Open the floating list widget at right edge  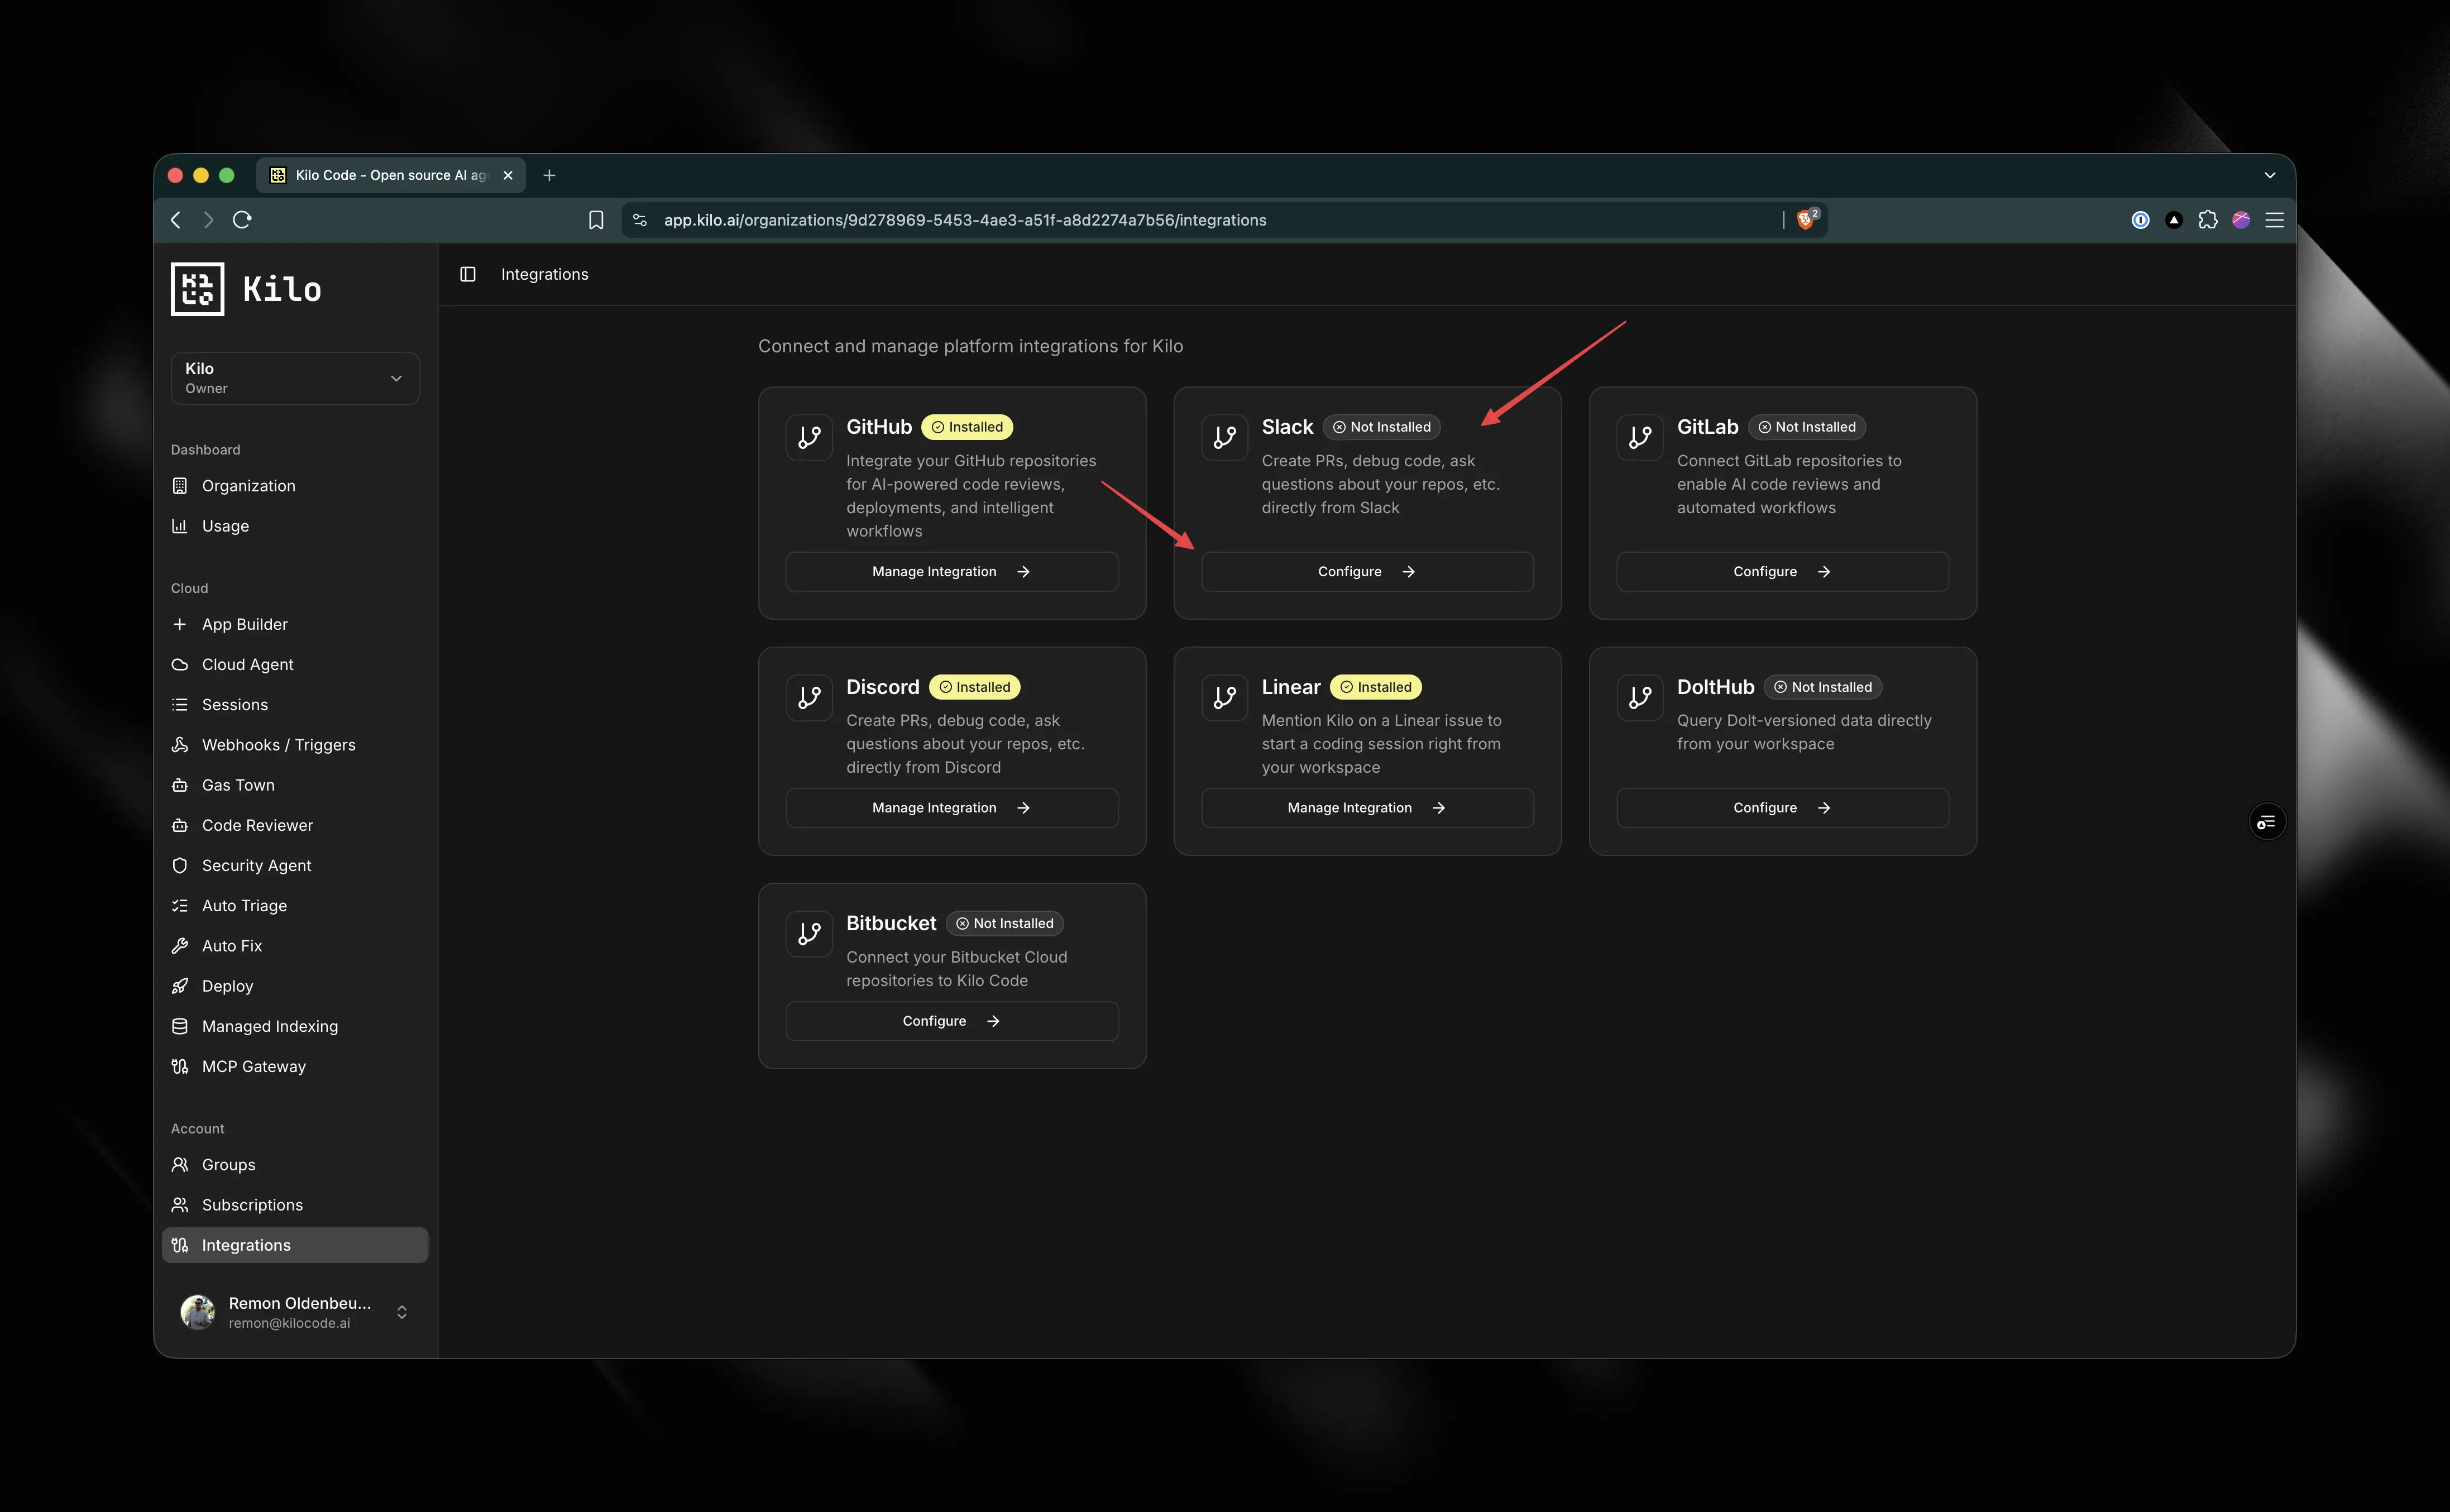(x=2266, y=822)
